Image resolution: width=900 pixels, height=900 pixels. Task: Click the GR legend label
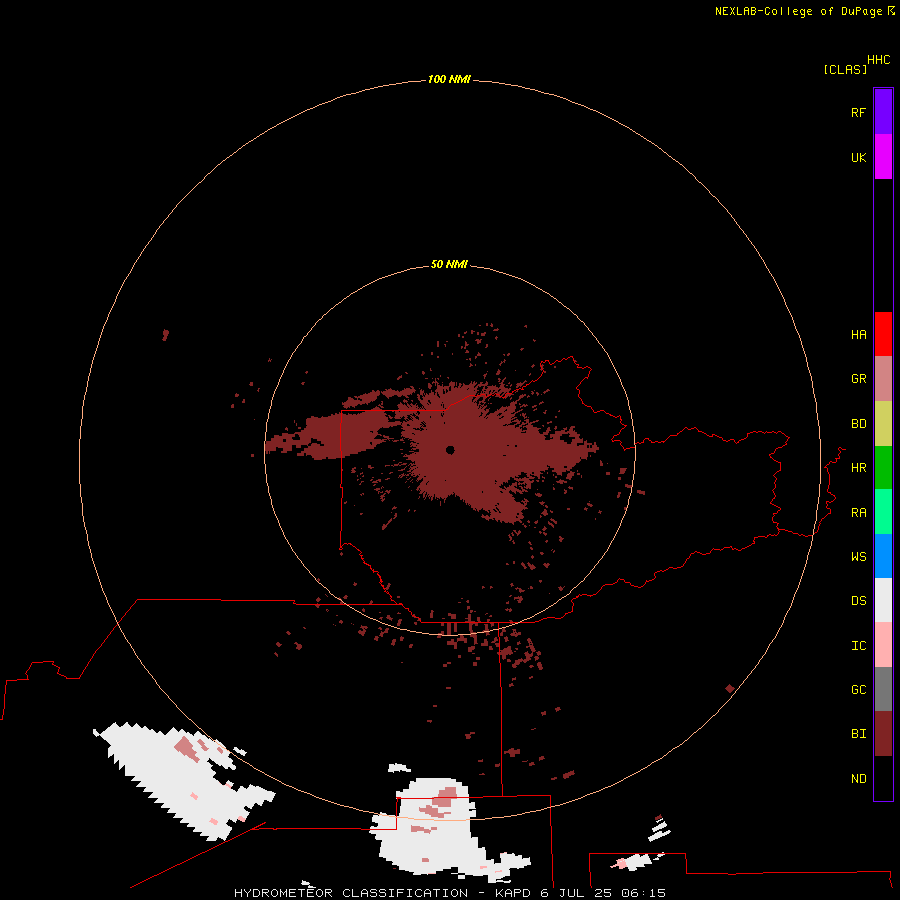pyautogui.click(x=858, y=379)
